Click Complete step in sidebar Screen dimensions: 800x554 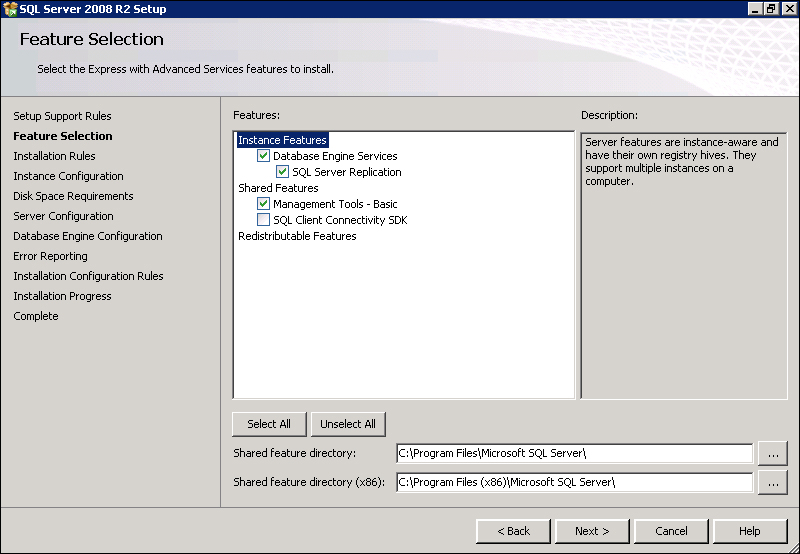click(x=36, y=316)
